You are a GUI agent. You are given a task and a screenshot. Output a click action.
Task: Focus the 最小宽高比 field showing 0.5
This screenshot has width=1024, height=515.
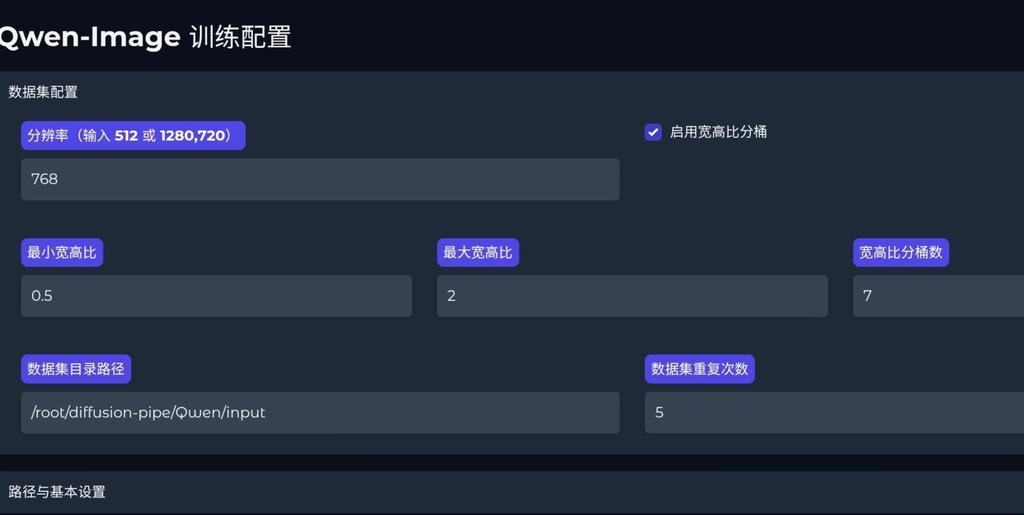point(216,296)
